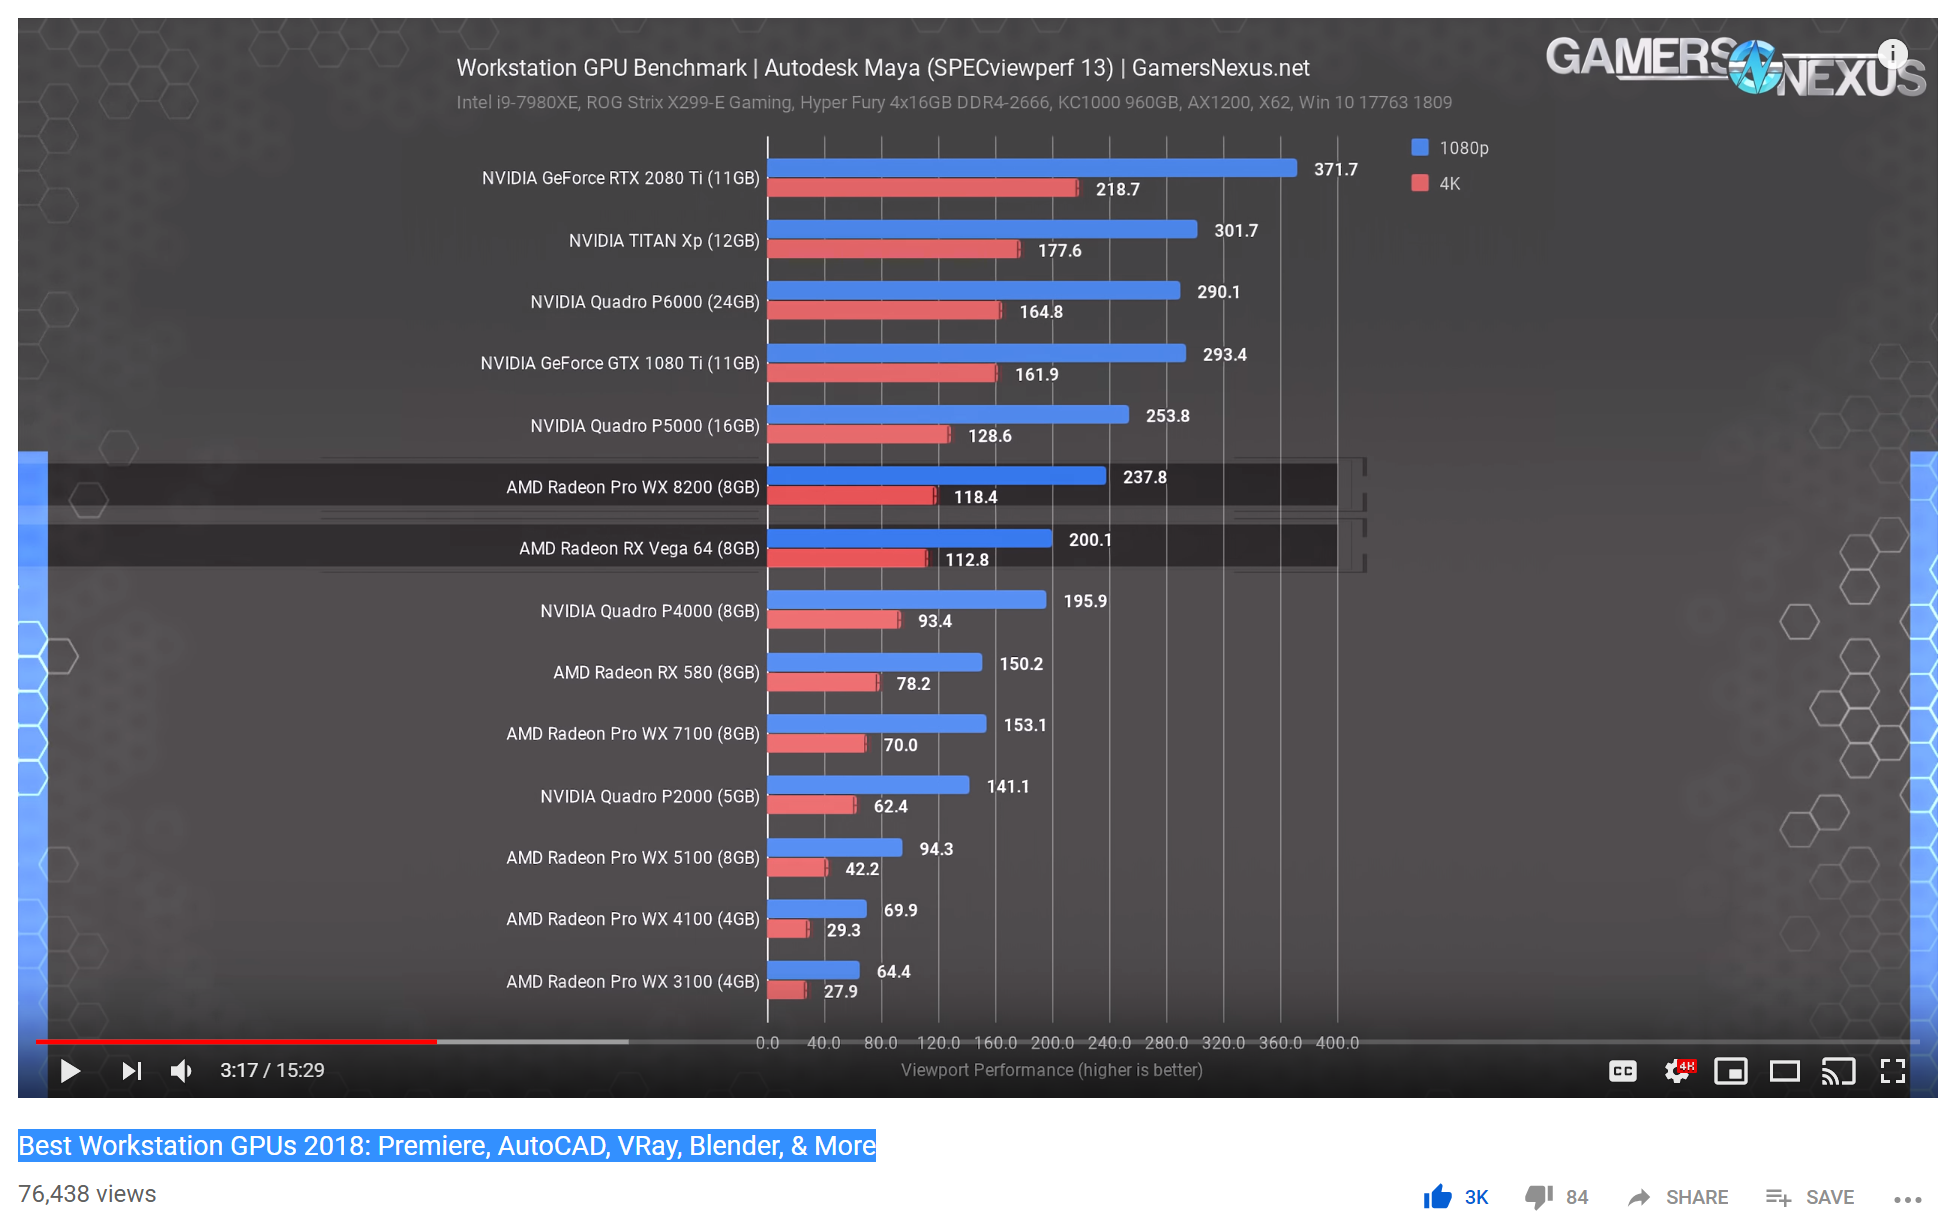
Task: Click the 84 dislikes count
Action: point(1577,1197)
